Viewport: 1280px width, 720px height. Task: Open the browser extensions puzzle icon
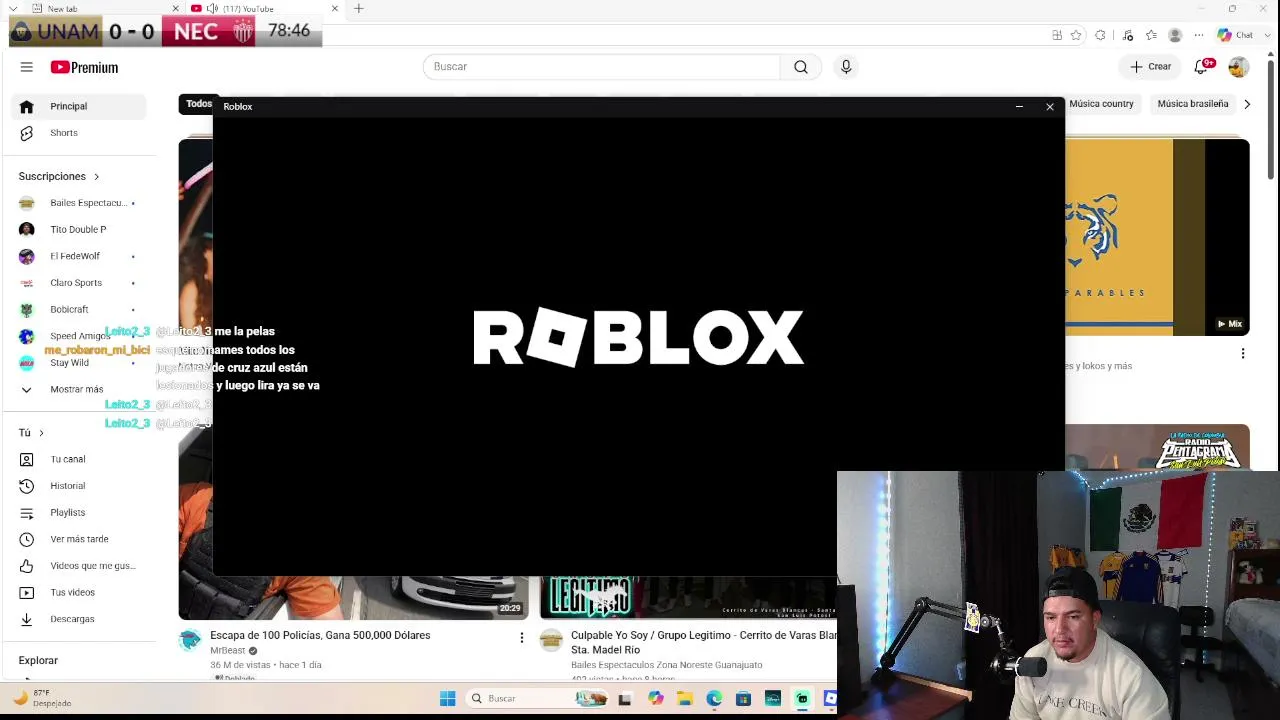tap(1101, 35)
